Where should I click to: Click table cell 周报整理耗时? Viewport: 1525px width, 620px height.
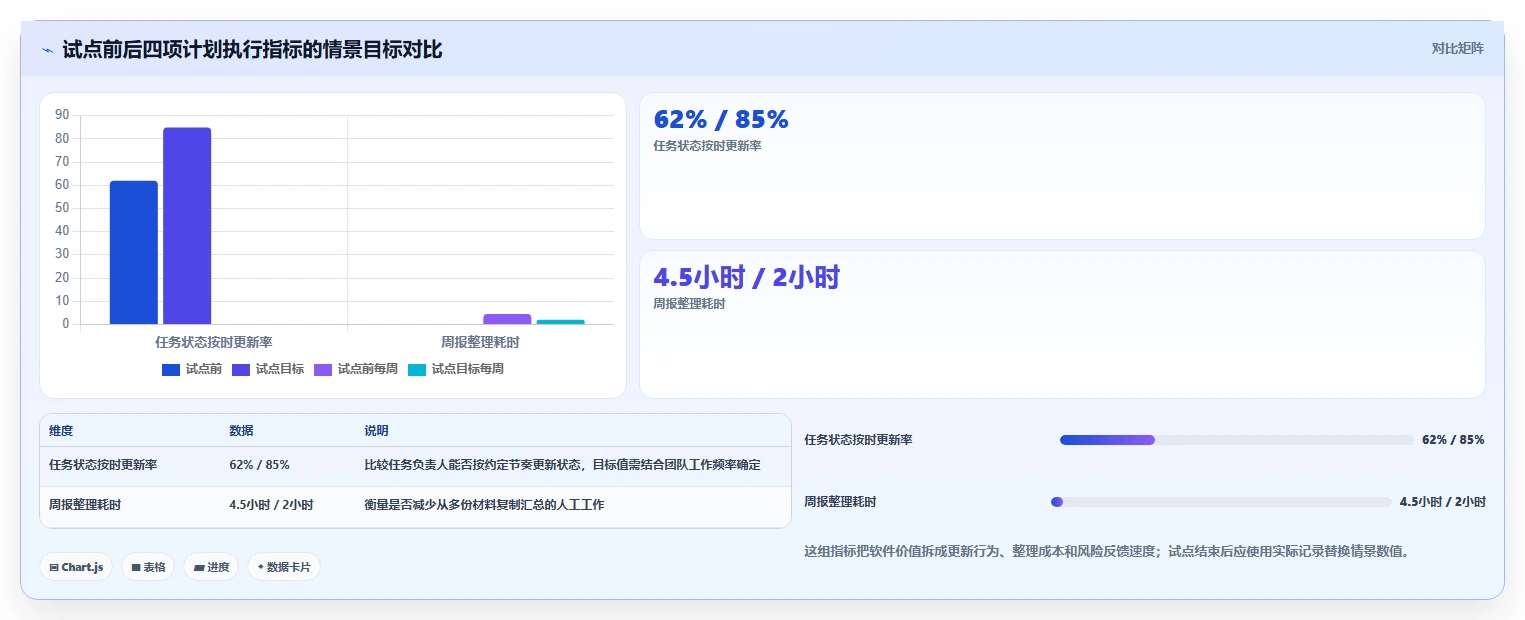(x=85, y=505)
